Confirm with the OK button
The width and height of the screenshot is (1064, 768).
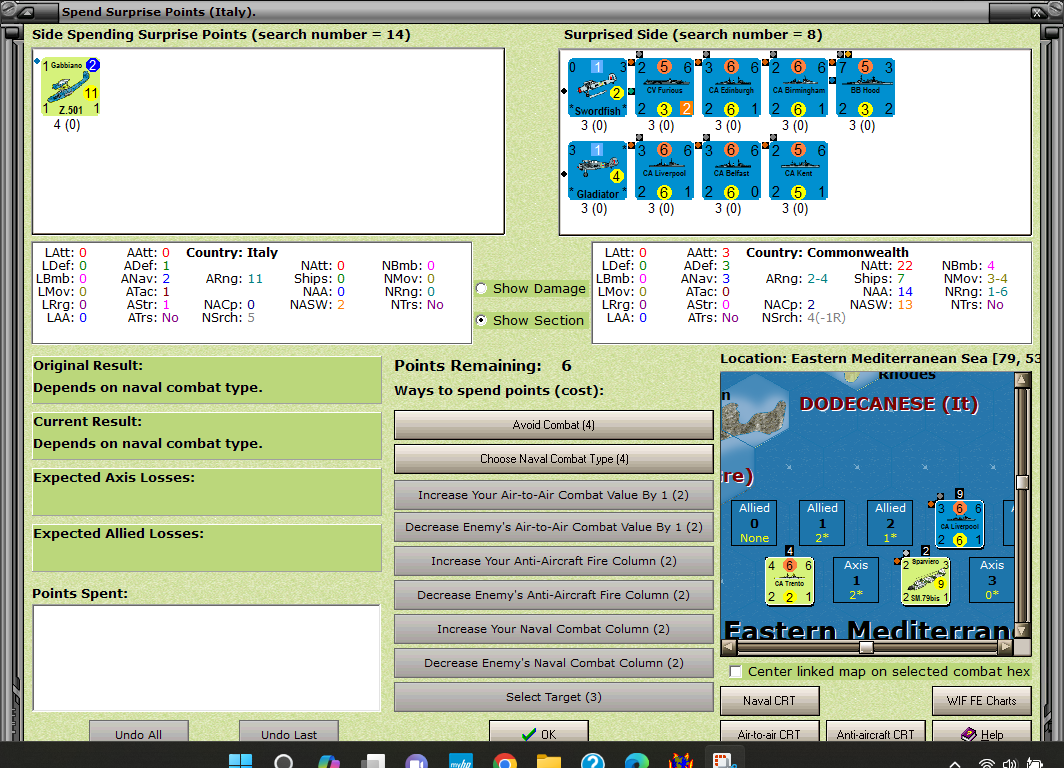click(x=539, y=732)
